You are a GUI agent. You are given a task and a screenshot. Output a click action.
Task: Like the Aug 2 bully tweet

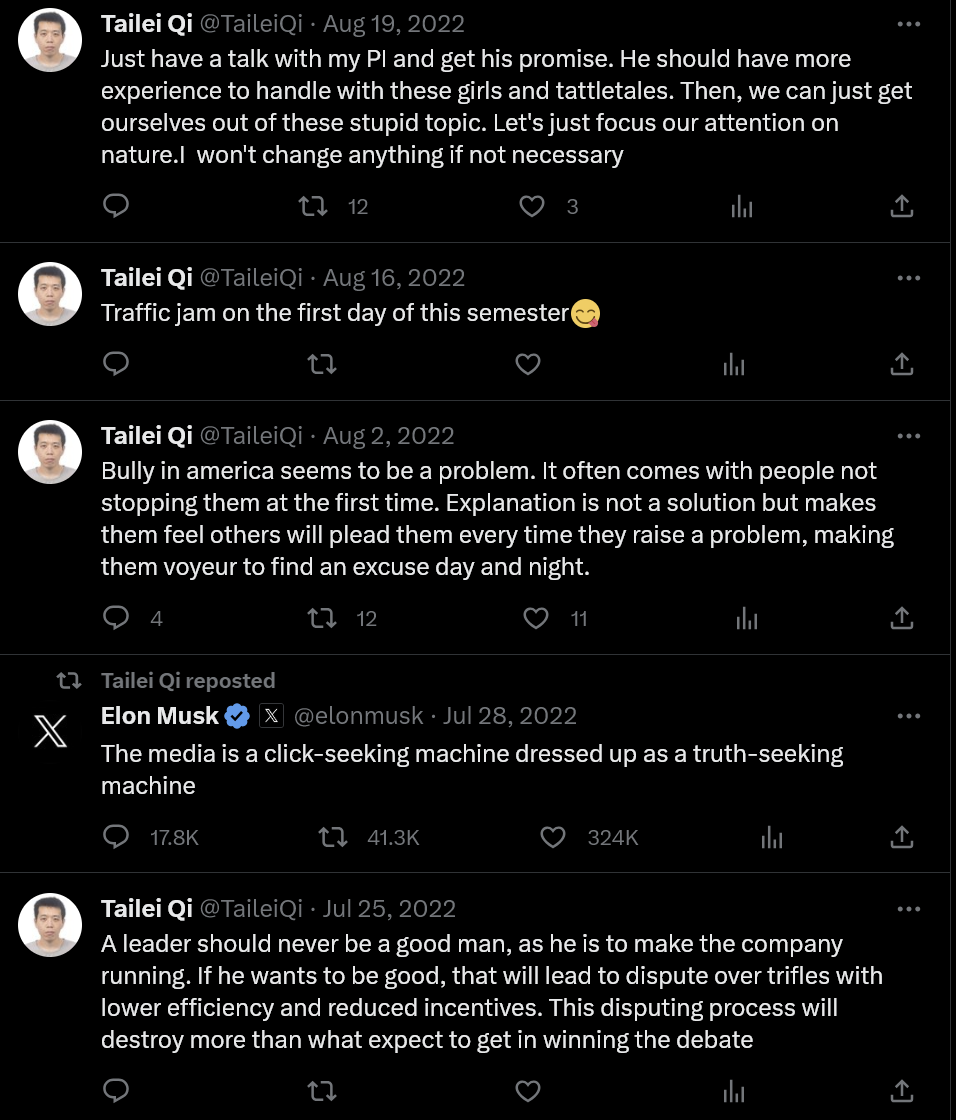click(536, 618)
